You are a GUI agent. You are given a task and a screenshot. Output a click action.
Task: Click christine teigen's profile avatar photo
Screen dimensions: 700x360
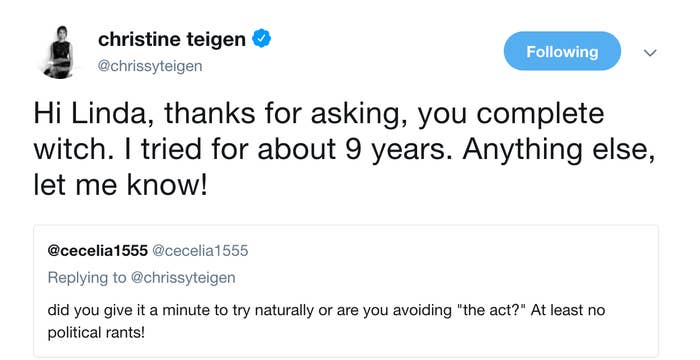click(60, 52)
